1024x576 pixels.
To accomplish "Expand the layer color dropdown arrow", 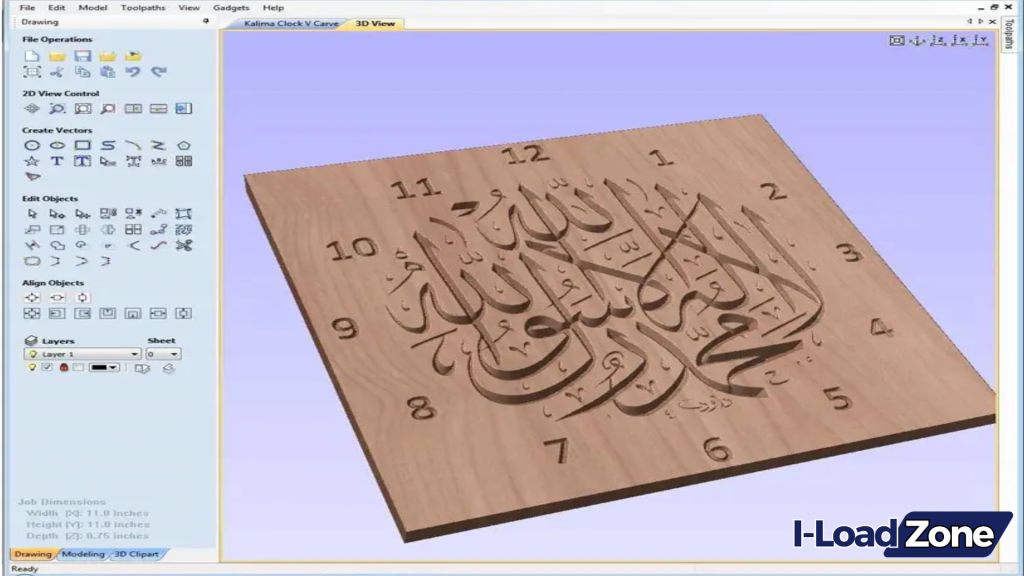I will click(x=115, y=368).
